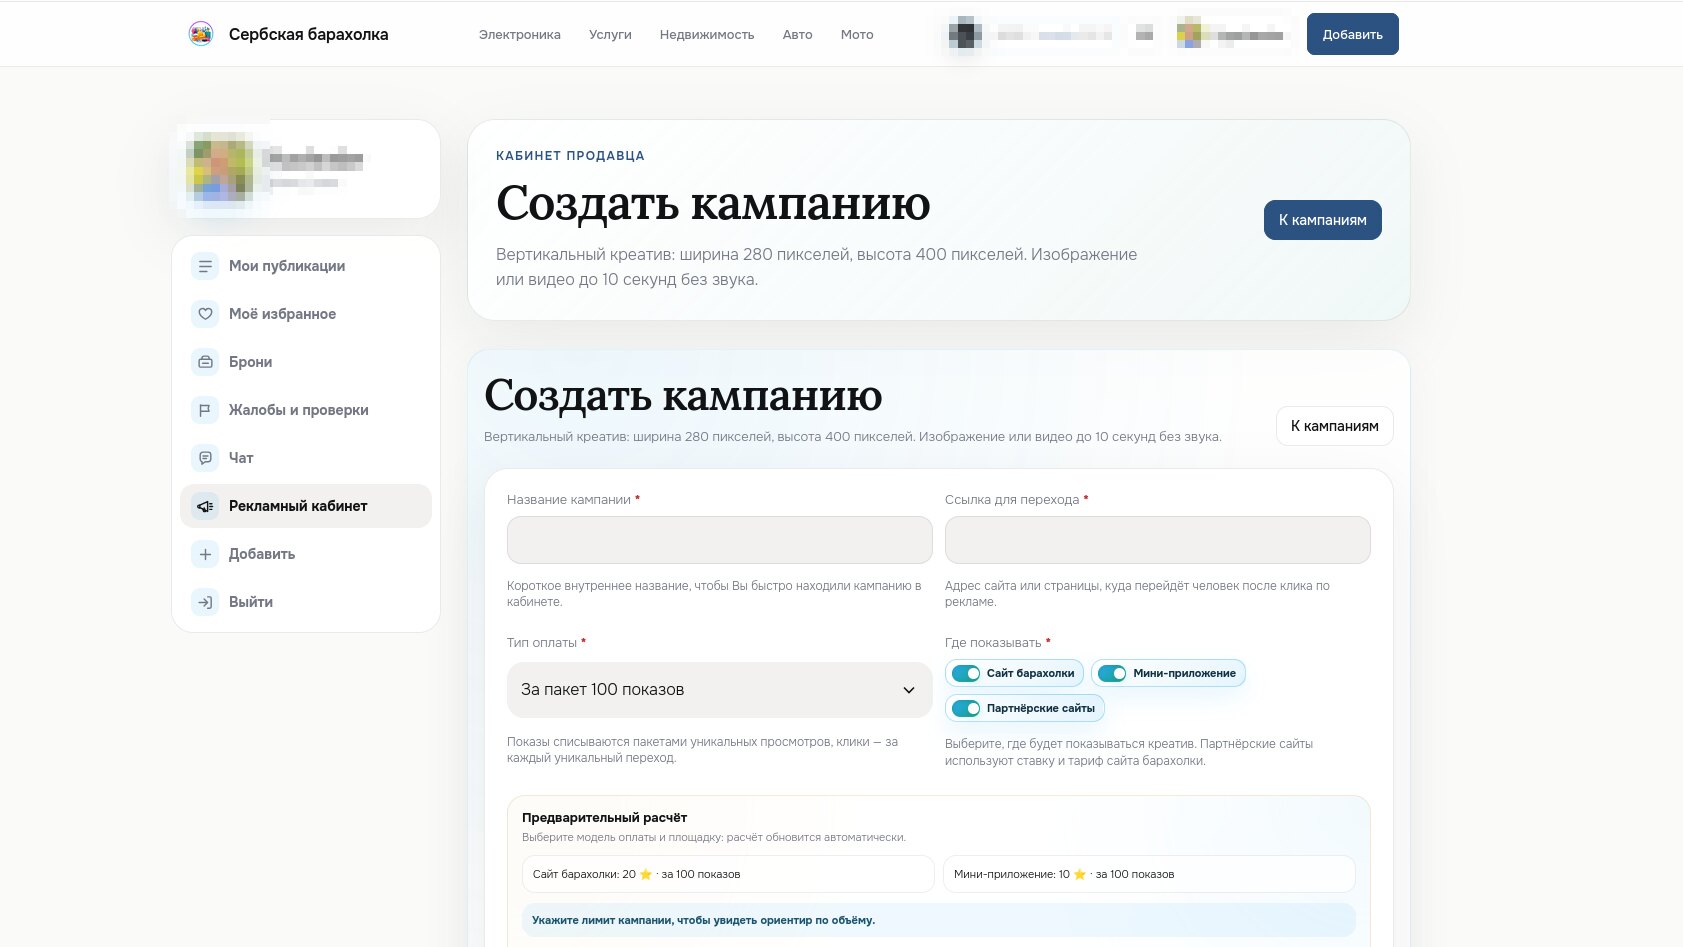Click the star icon in Сайт барахолки rate

tap(646, 874)
